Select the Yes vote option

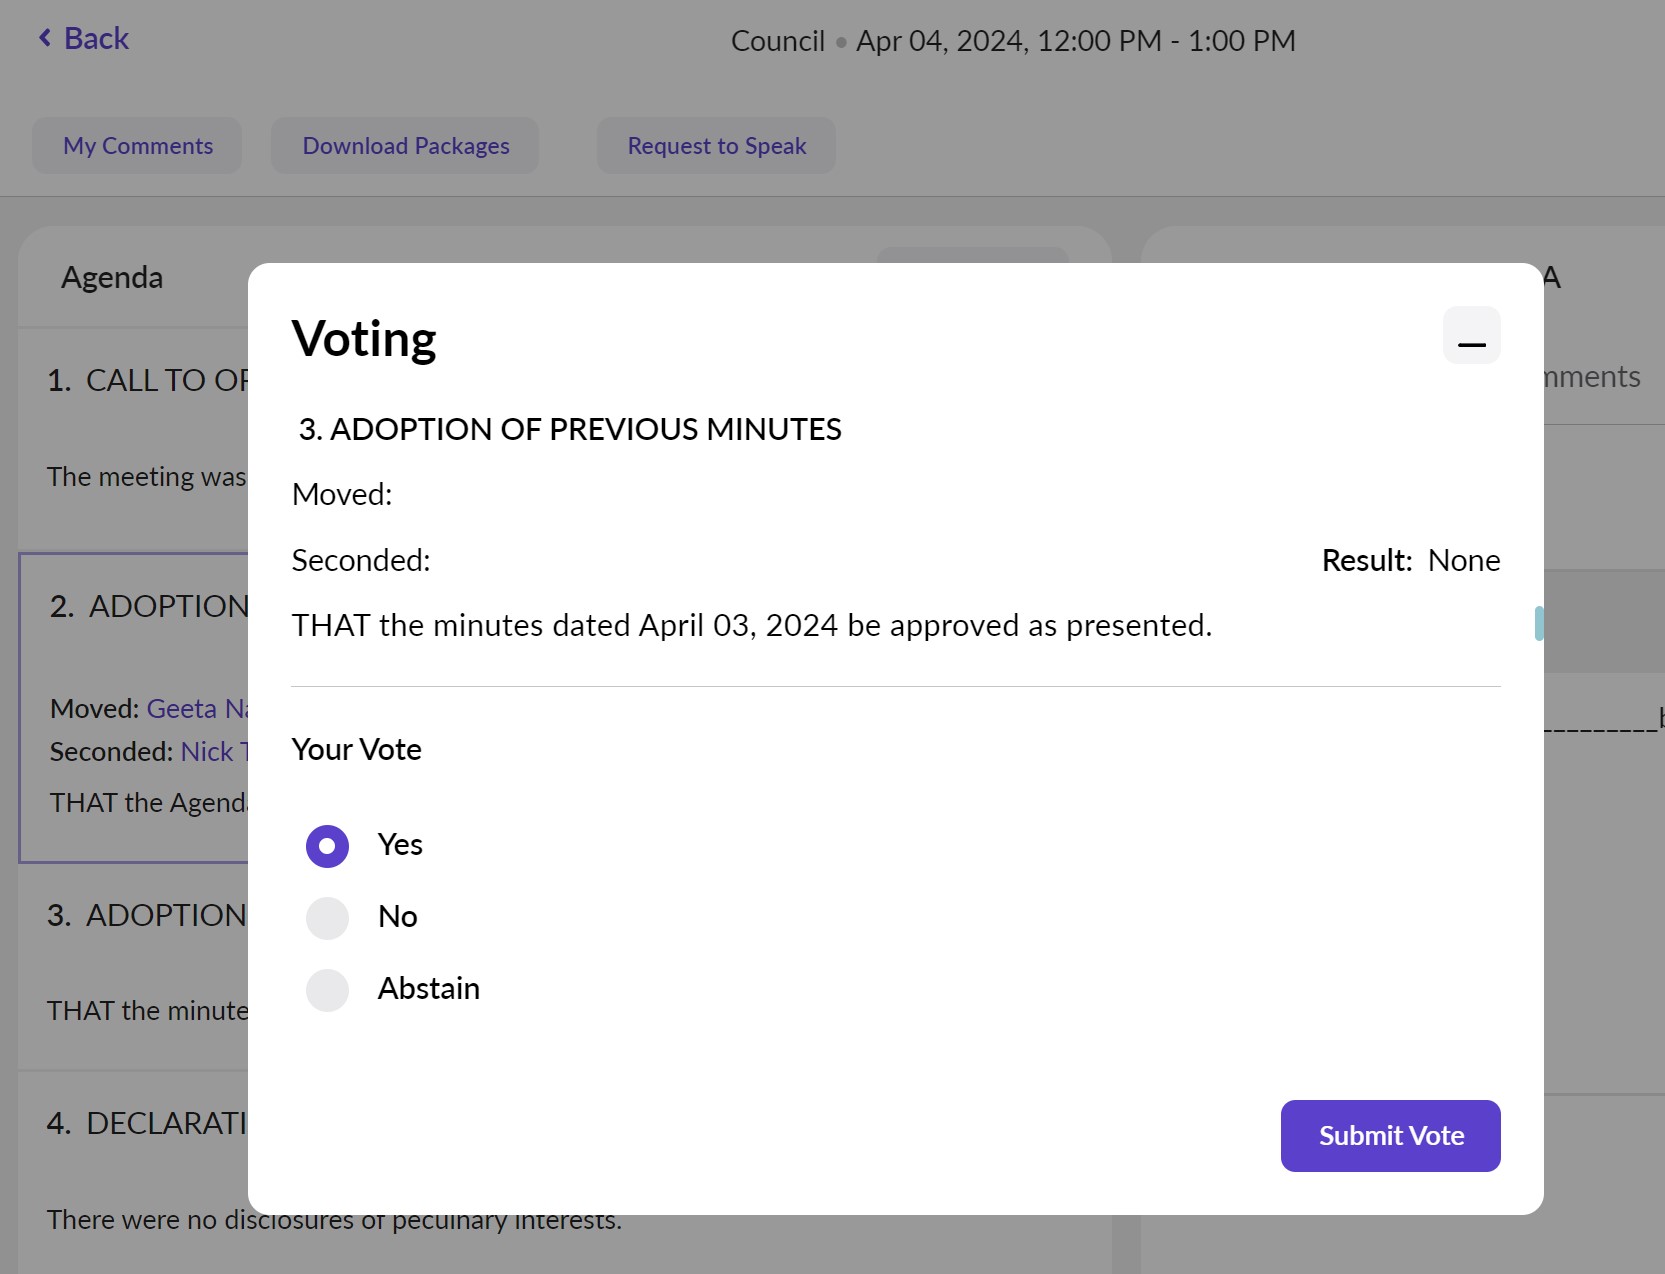tap(326, 845)
